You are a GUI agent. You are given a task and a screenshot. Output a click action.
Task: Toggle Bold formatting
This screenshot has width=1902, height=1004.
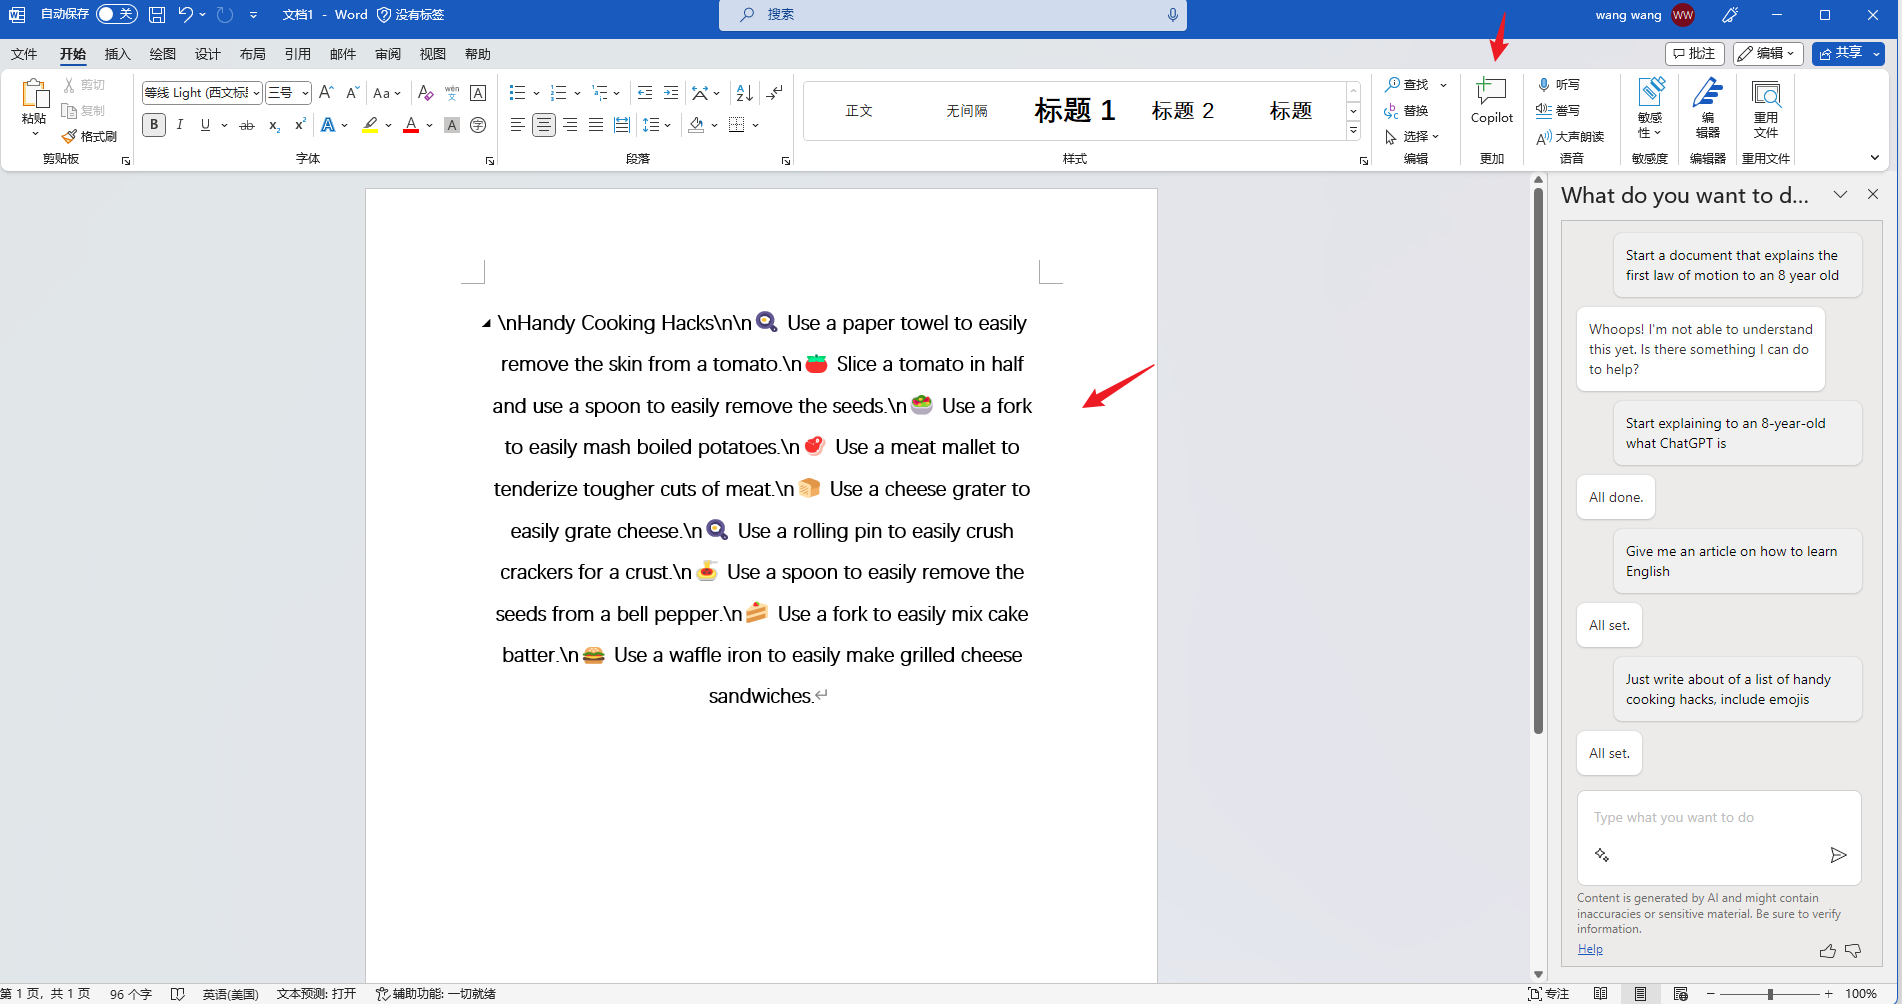click(154, 125)
